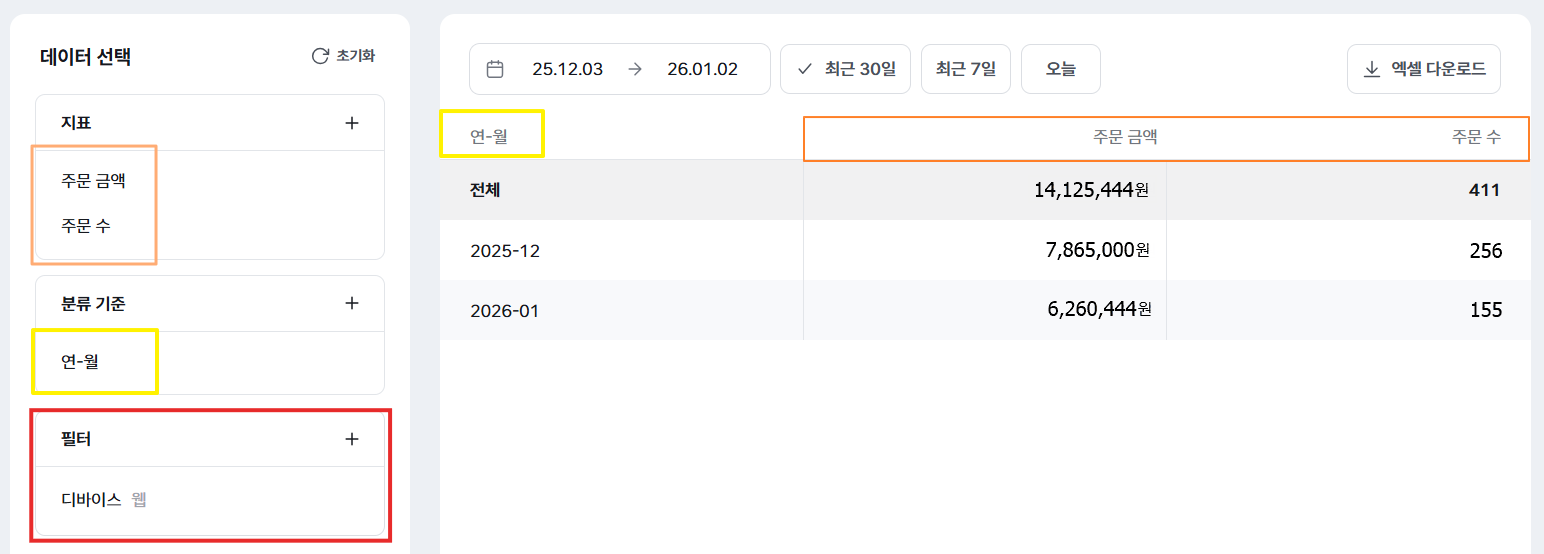The height and width of the screenshot is (554, 1544).
Task: Select 주문 수 in the 지표 list
Action: pyautogui.click(x=86, y=226)
